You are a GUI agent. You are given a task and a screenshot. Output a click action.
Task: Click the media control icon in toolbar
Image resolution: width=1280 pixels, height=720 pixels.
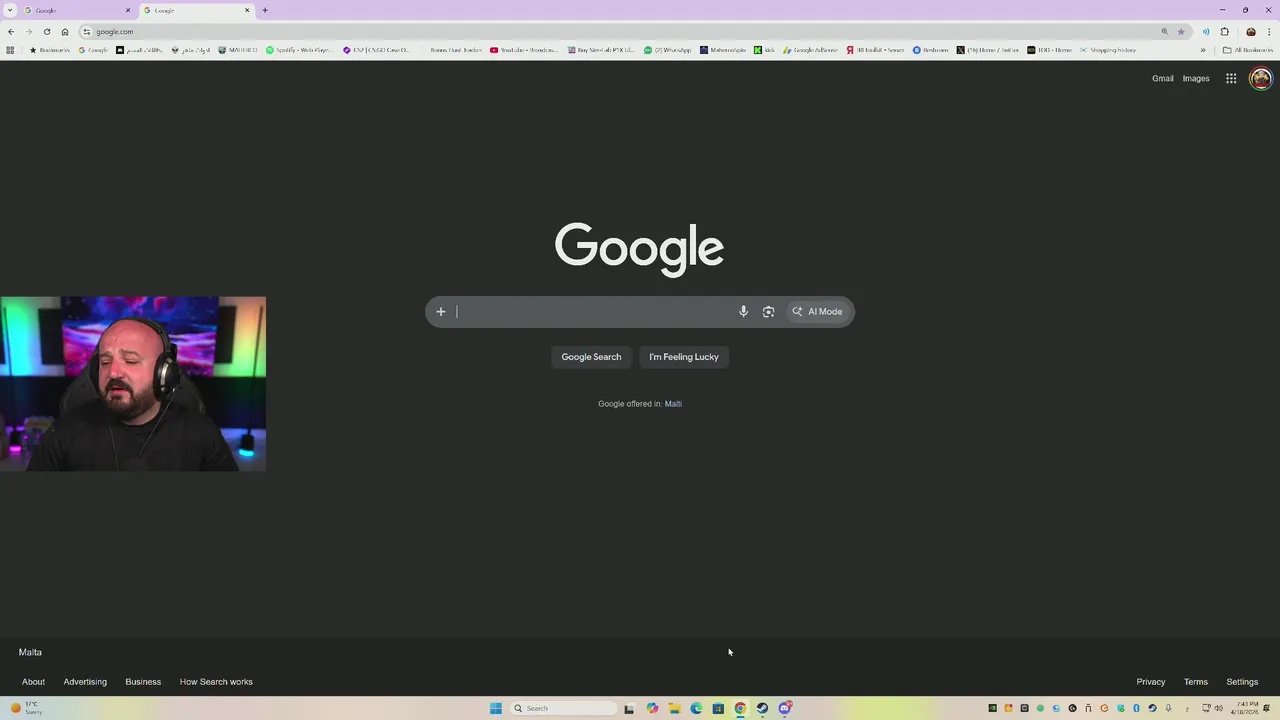tap(1206, 31)
